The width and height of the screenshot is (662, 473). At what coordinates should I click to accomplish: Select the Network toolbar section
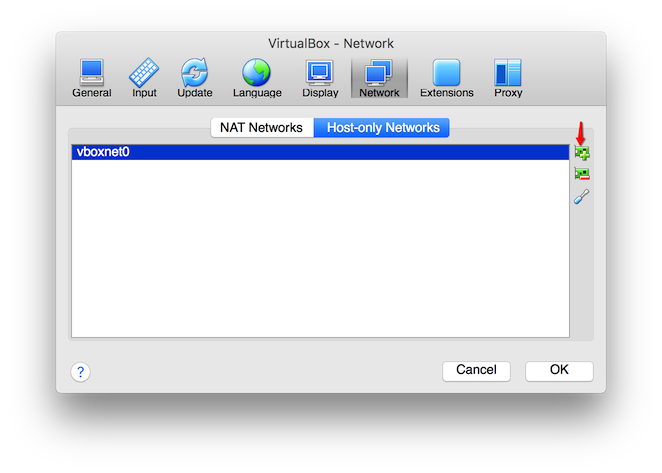[379, 78]
